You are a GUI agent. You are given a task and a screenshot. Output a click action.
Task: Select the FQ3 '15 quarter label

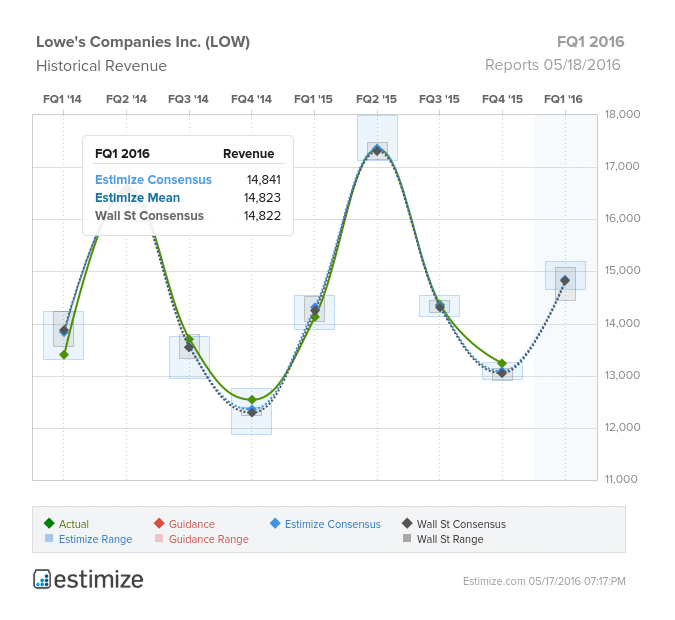pos(440,99)
